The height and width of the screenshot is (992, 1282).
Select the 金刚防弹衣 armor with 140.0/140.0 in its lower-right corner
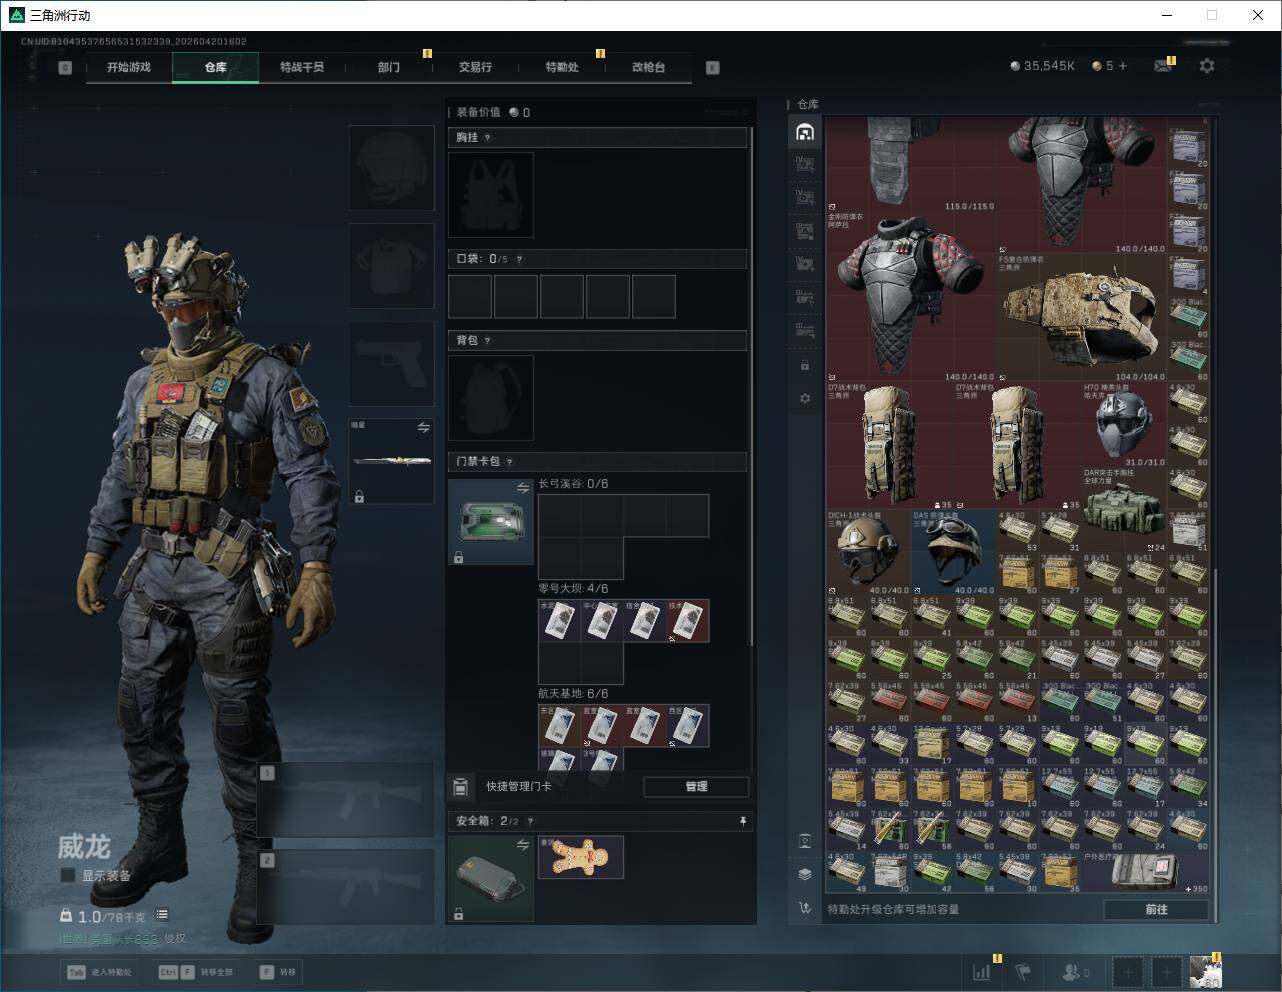(912, 296)
